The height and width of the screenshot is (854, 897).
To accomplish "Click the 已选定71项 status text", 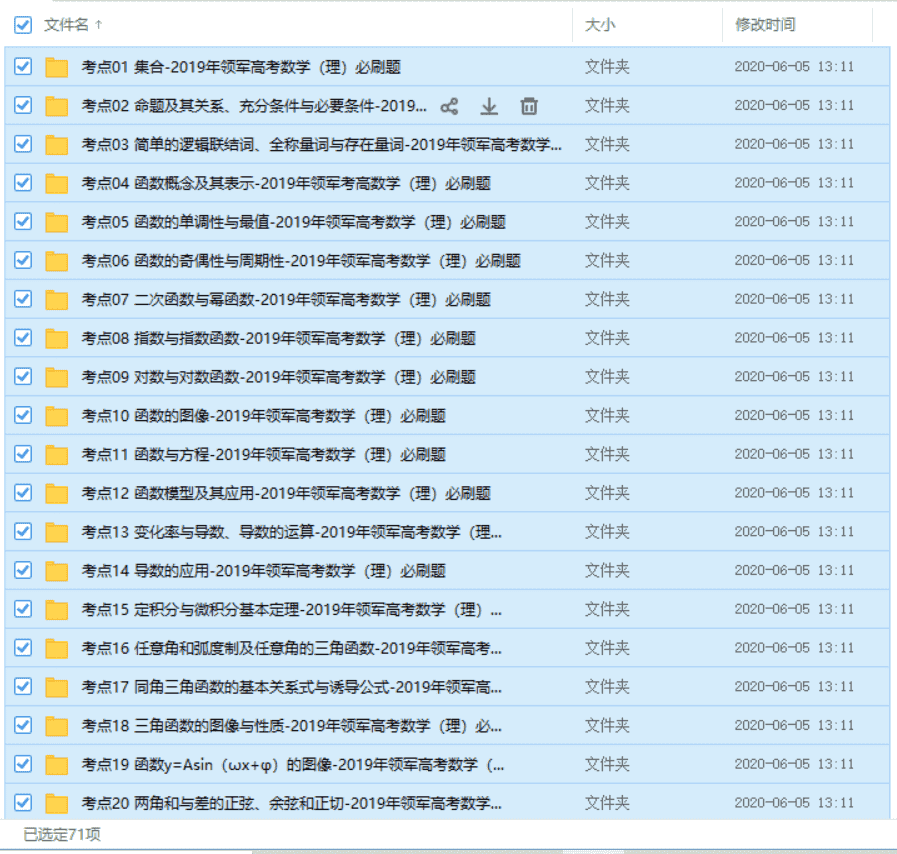I will click(x=62, y=834).
